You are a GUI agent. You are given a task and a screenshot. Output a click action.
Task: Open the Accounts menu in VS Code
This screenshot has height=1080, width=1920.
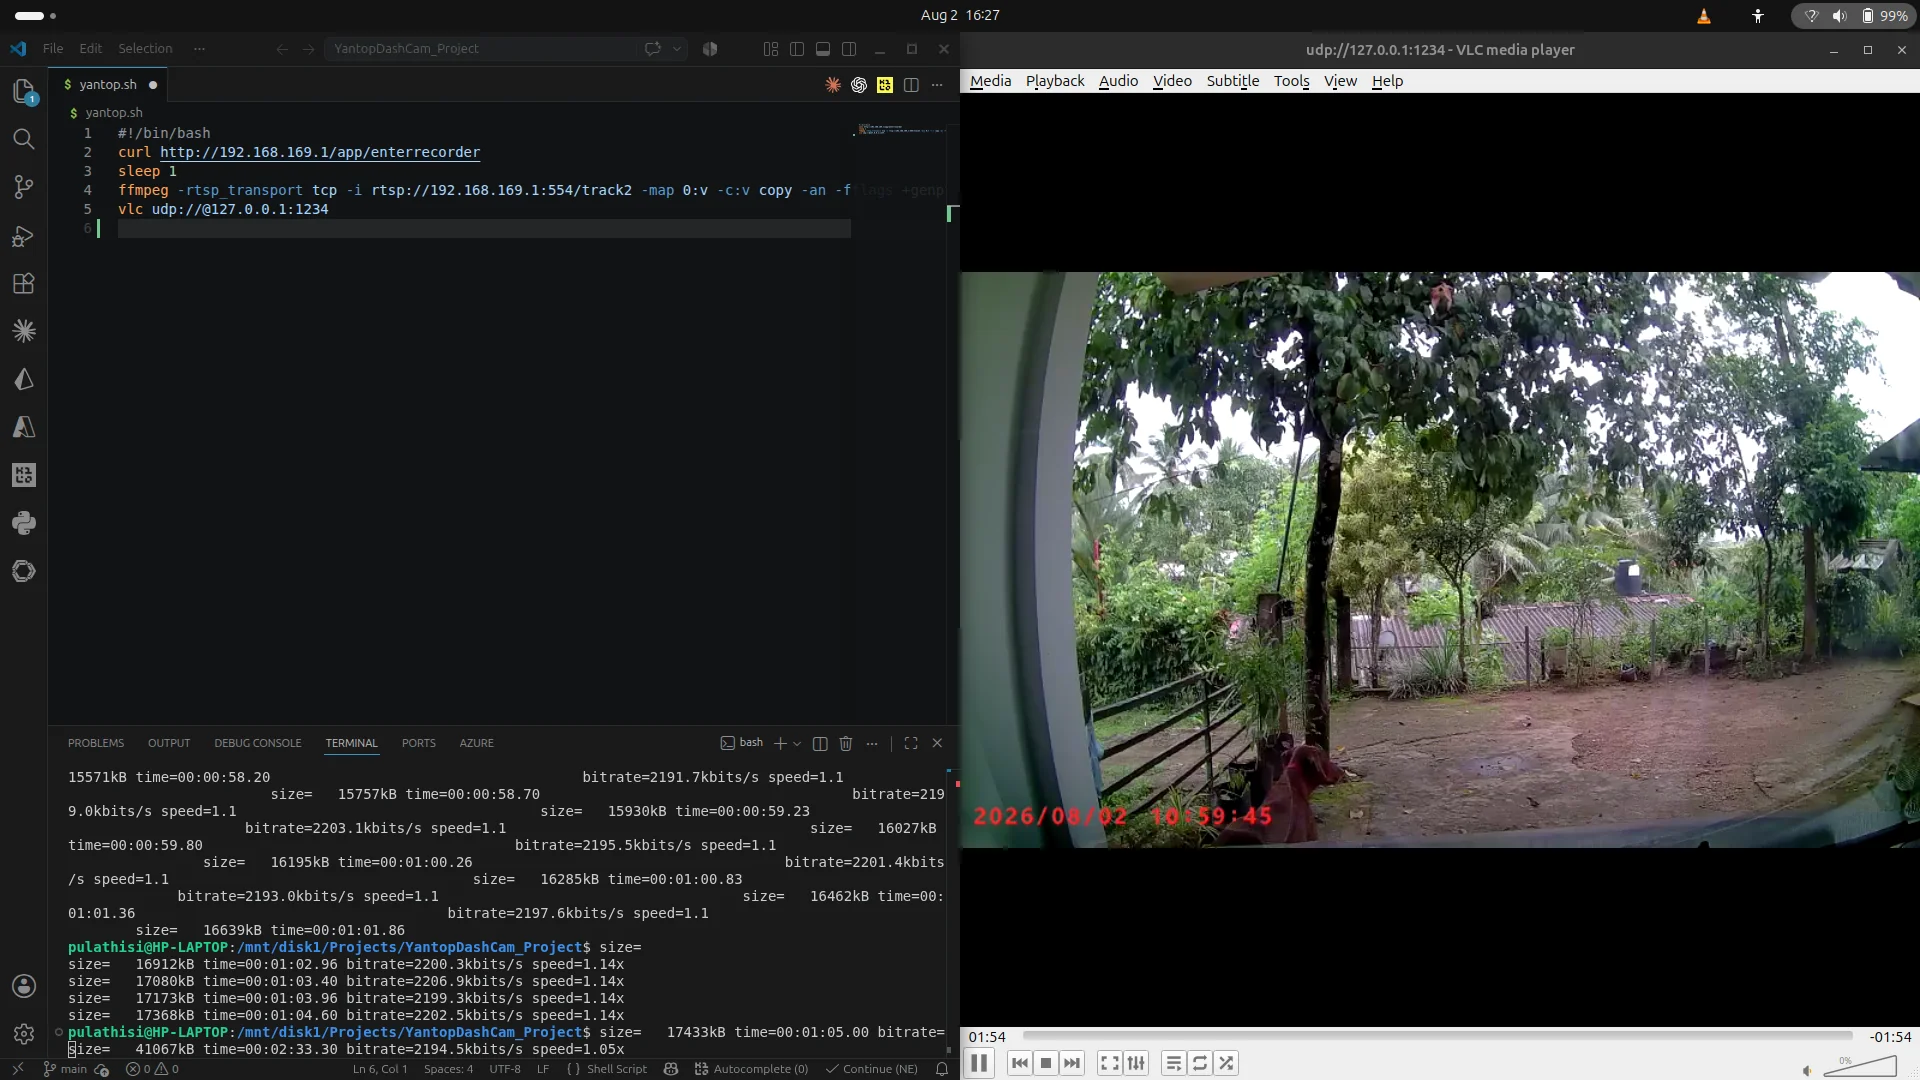tap(24, 986)
